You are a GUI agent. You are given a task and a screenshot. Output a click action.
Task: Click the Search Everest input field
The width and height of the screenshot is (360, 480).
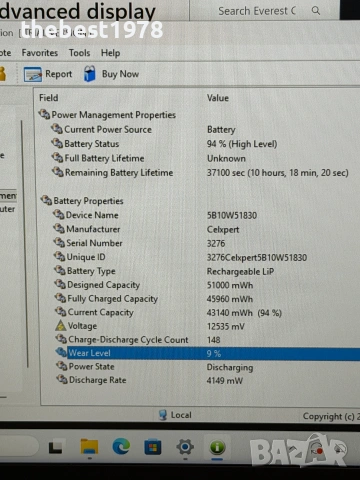257,11
